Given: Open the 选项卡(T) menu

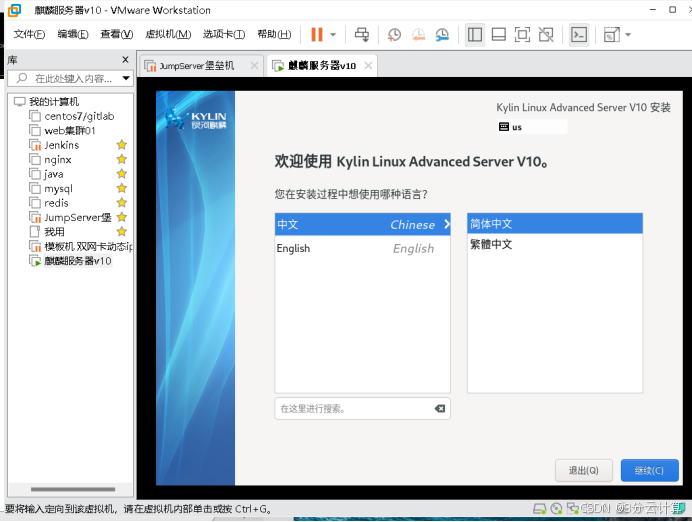Looking at the screenshot, I should click(x=224, y=34).
